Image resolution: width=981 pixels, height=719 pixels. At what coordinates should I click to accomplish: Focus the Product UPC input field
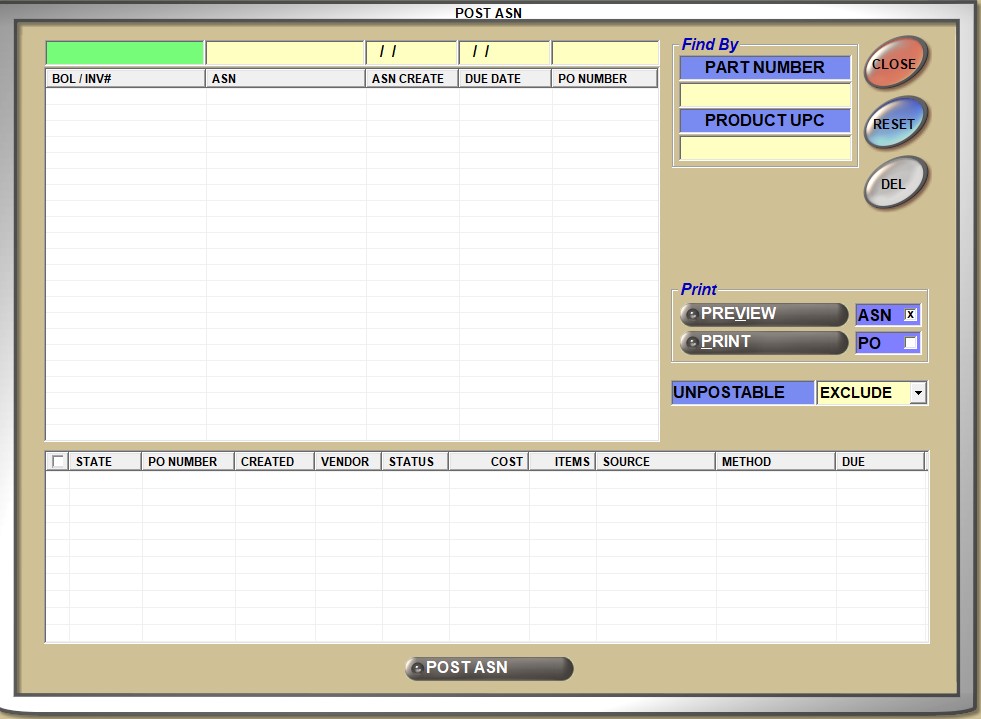764,148
